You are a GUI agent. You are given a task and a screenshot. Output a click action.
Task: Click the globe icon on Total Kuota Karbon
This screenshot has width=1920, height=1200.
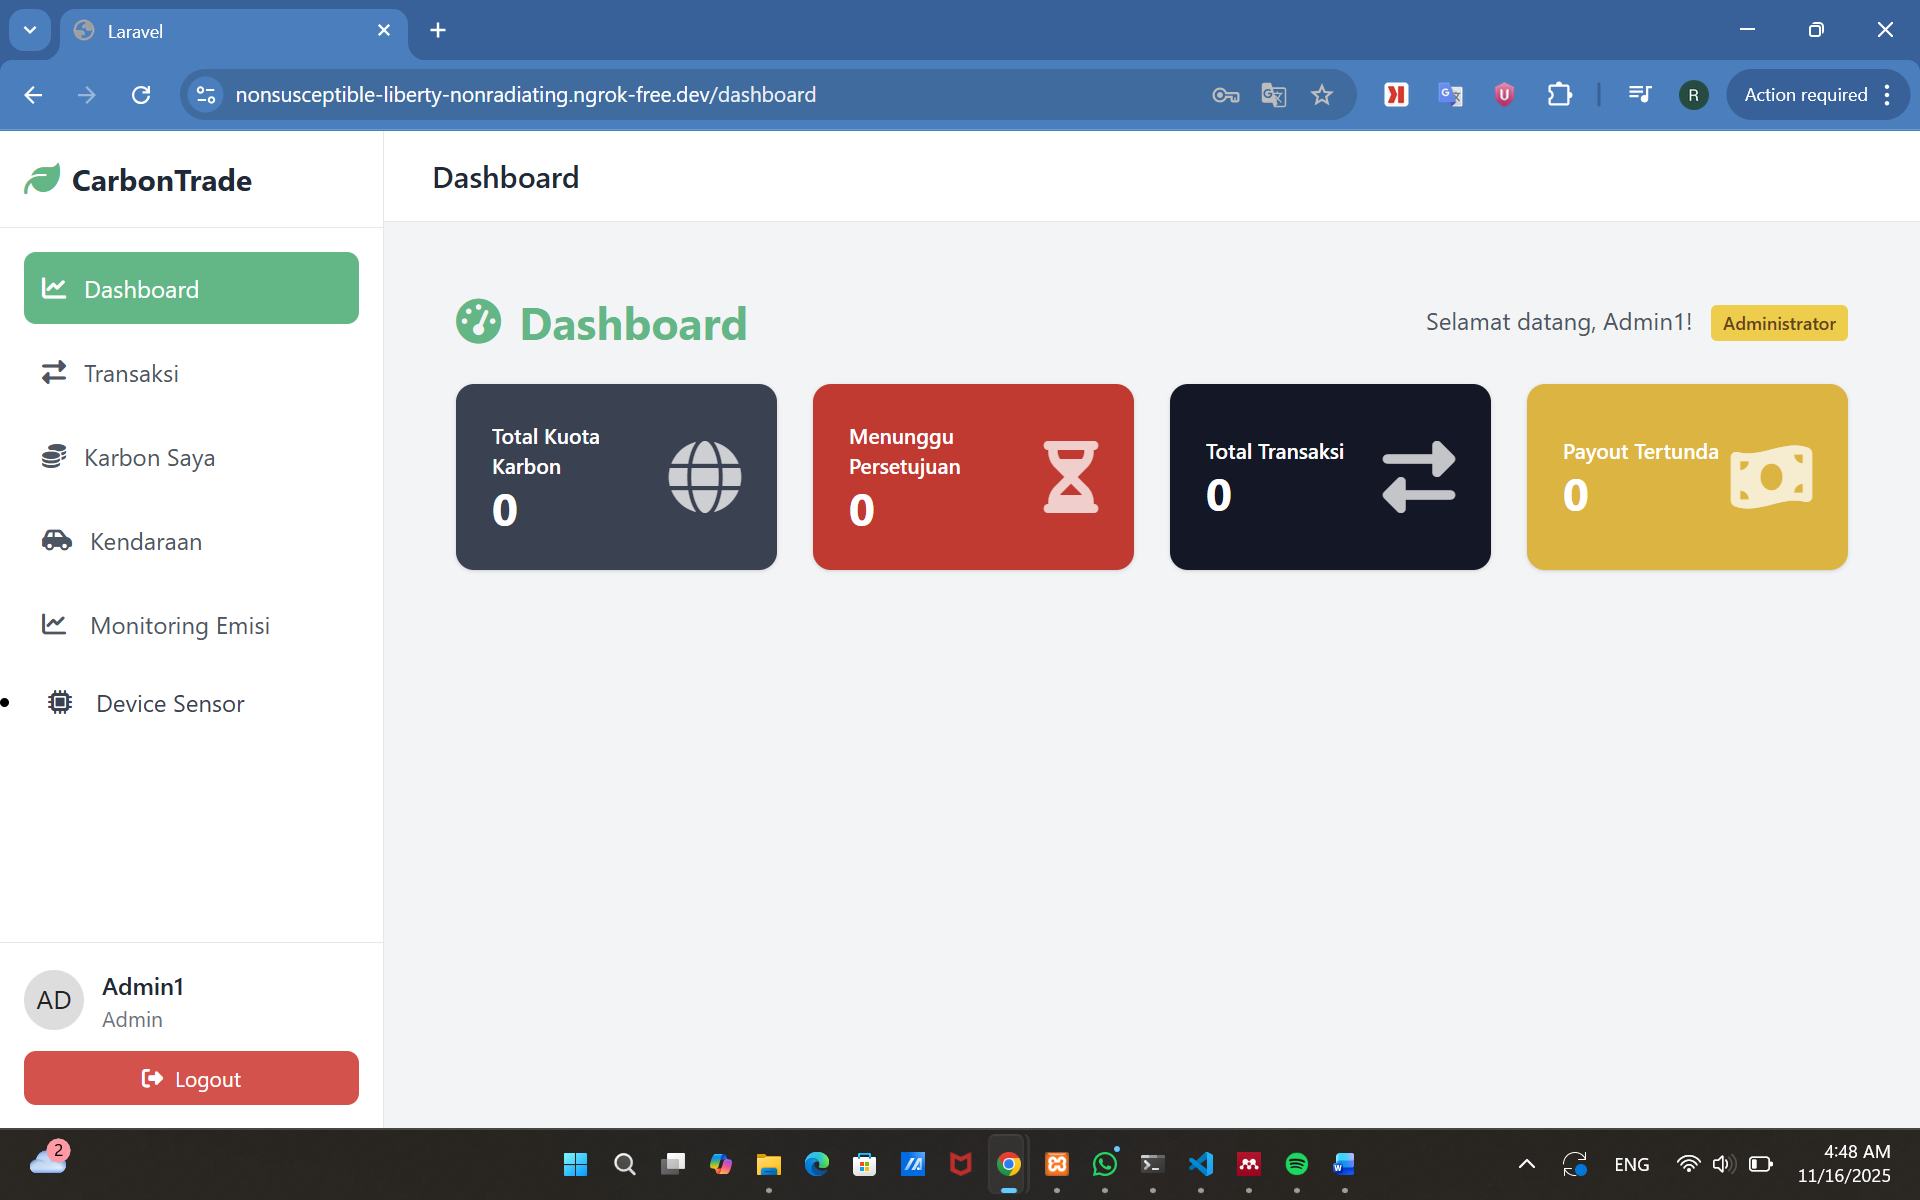[x=705, y=477]
